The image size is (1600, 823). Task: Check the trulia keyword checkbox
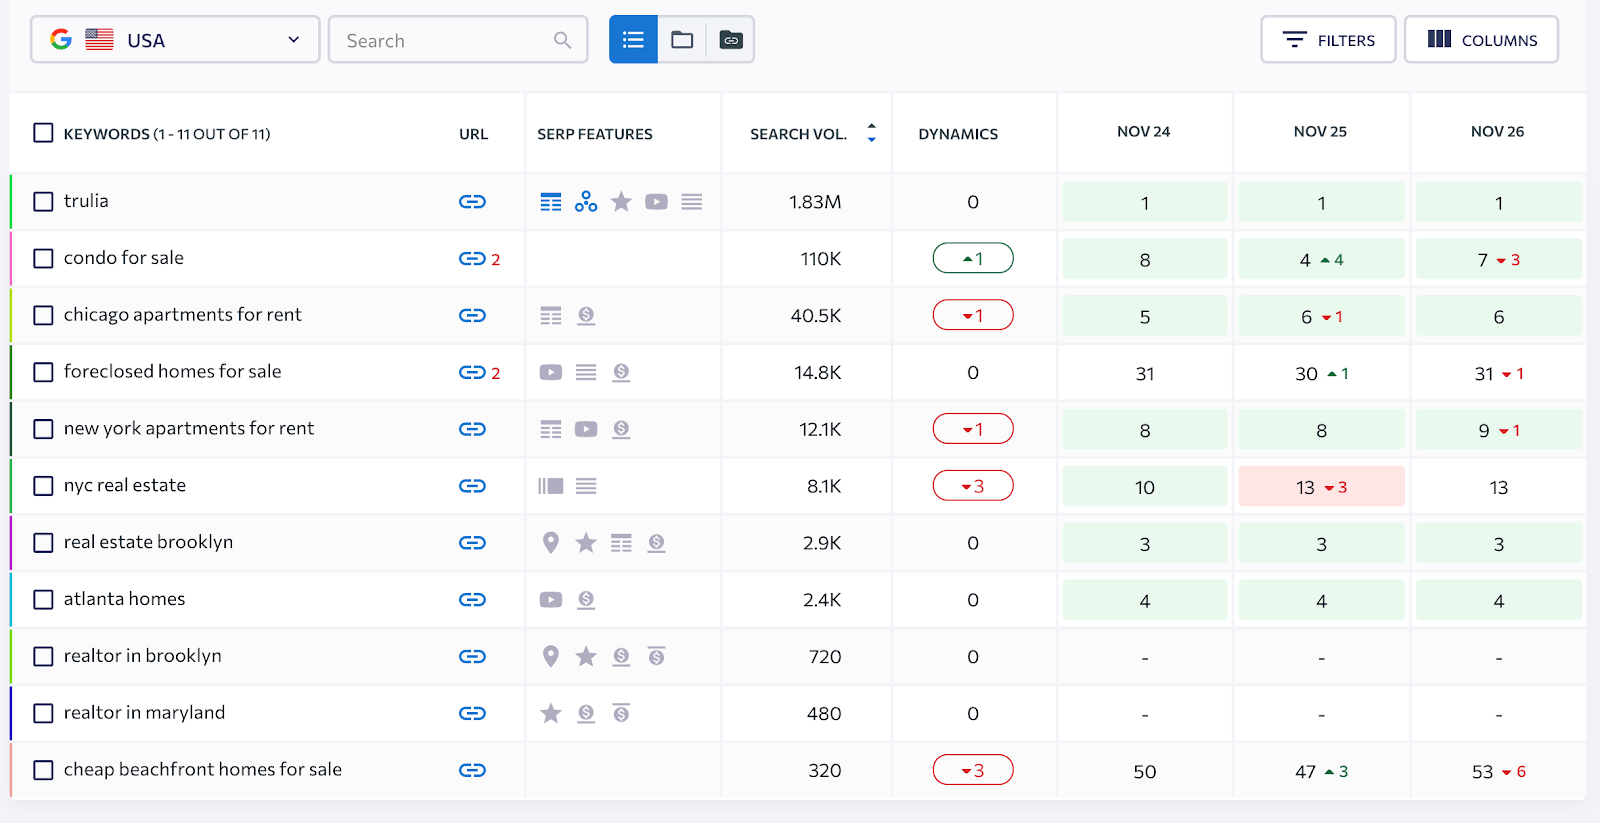pos(43,202)
